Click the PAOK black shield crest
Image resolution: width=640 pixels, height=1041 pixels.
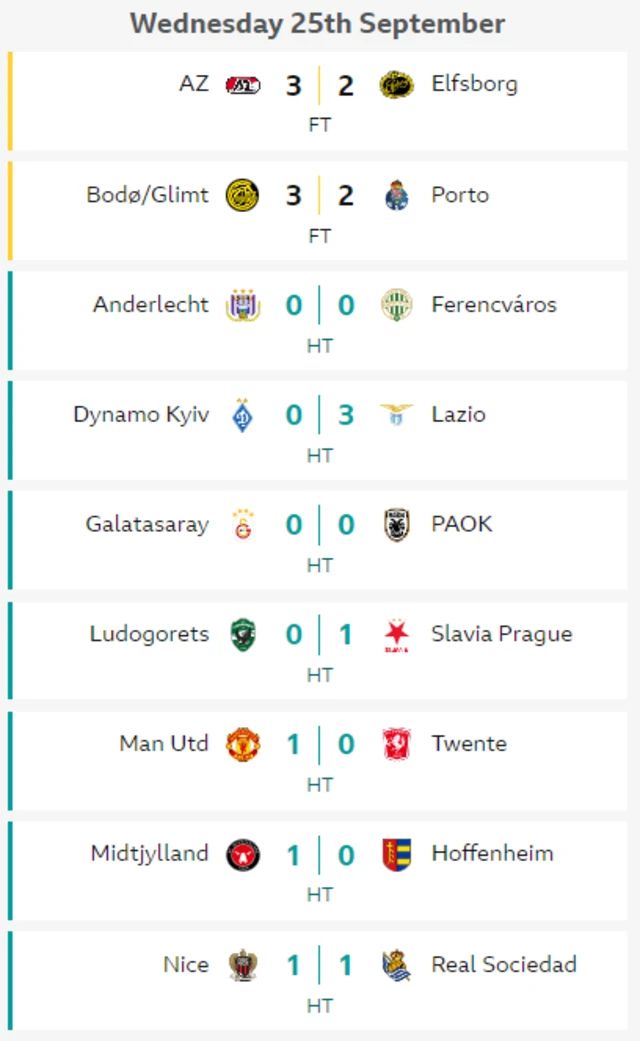point(396,524)
